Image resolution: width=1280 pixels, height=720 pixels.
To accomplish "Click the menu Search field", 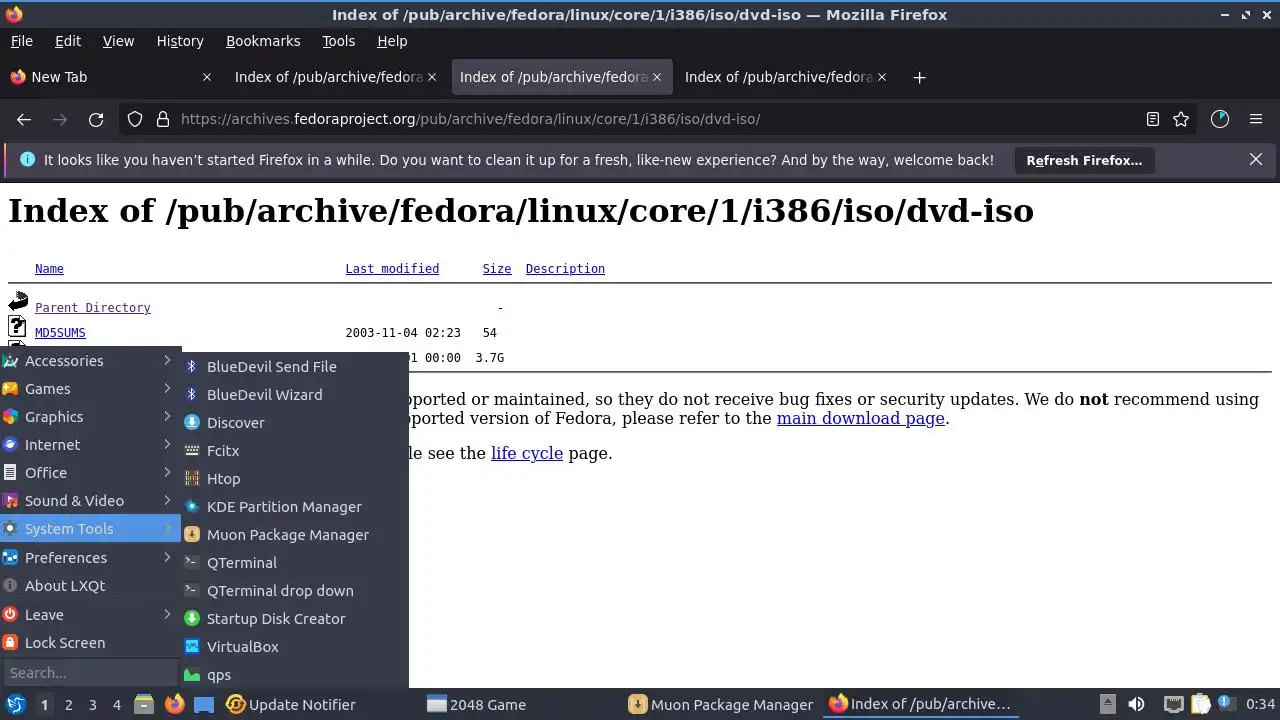I will (90, 673).
